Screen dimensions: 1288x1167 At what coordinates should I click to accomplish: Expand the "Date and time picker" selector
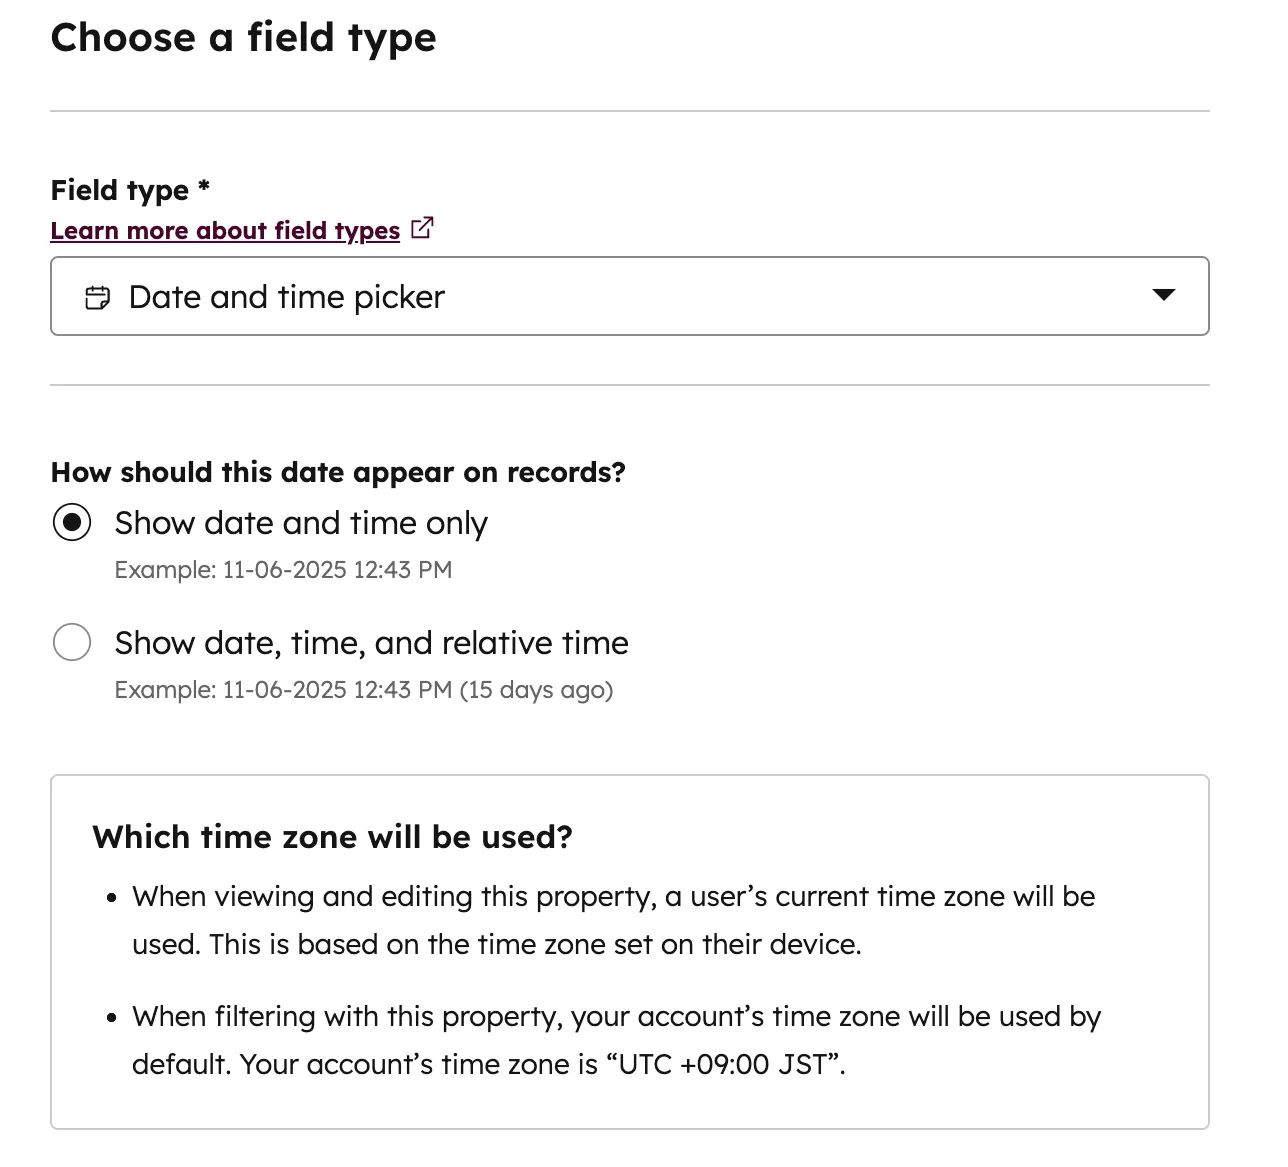pyautogui.click(x=629, y=296)
